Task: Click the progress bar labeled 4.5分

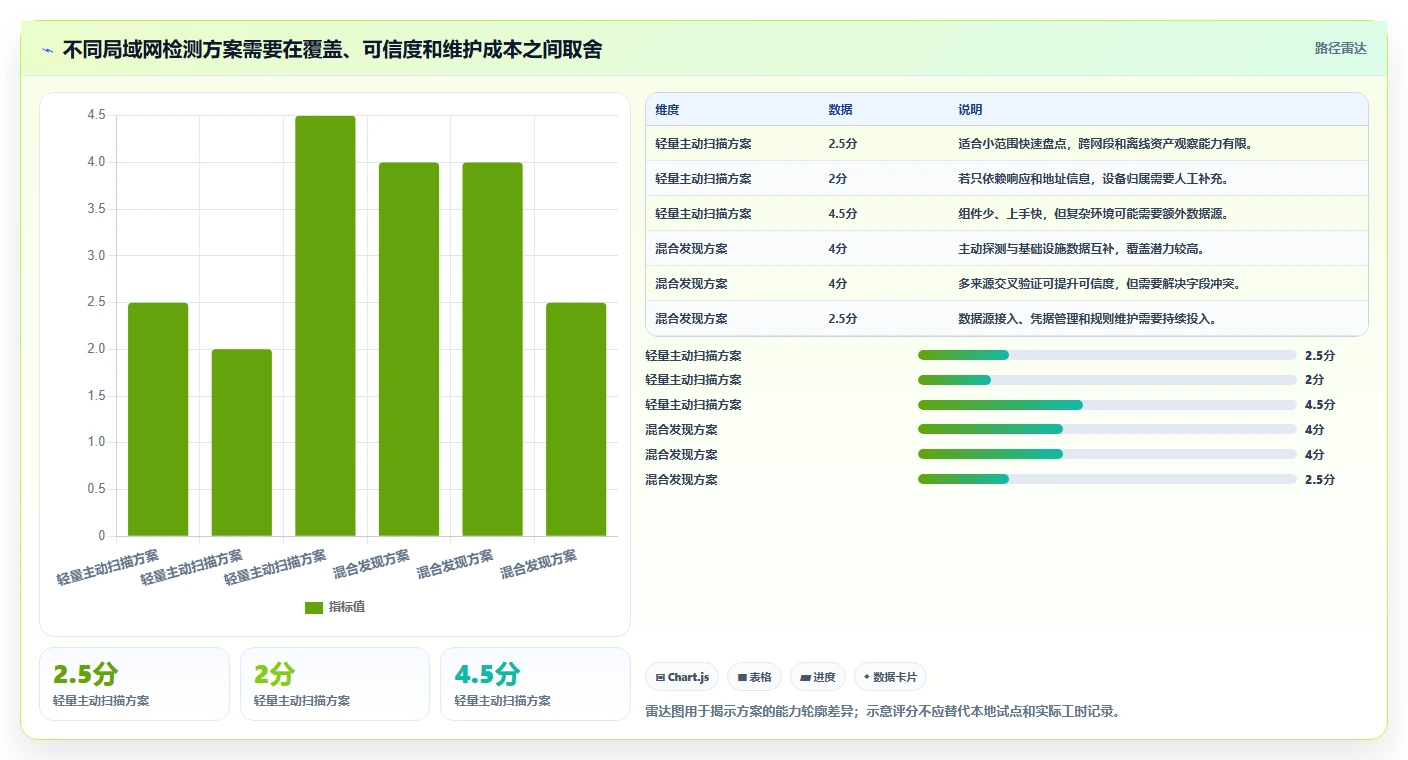Action: coord(1107,405)
